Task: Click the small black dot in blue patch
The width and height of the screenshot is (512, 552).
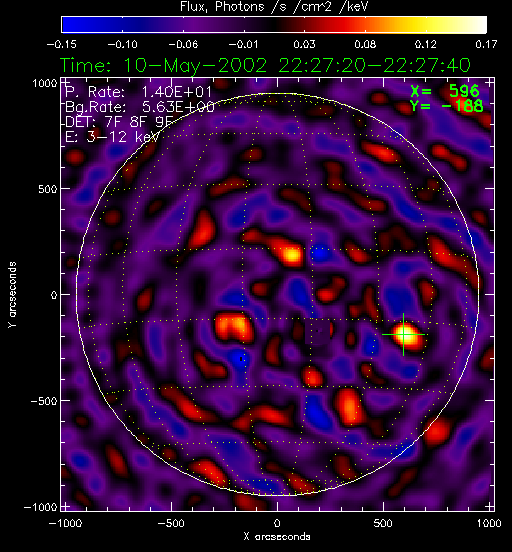Action: coord(241,359)
